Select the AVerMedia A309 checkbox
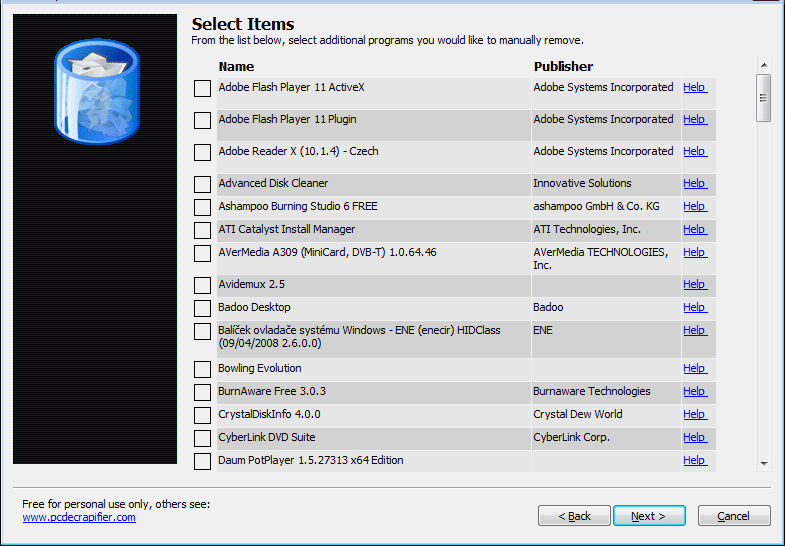The image size is (785, 546). click(202, 254)
